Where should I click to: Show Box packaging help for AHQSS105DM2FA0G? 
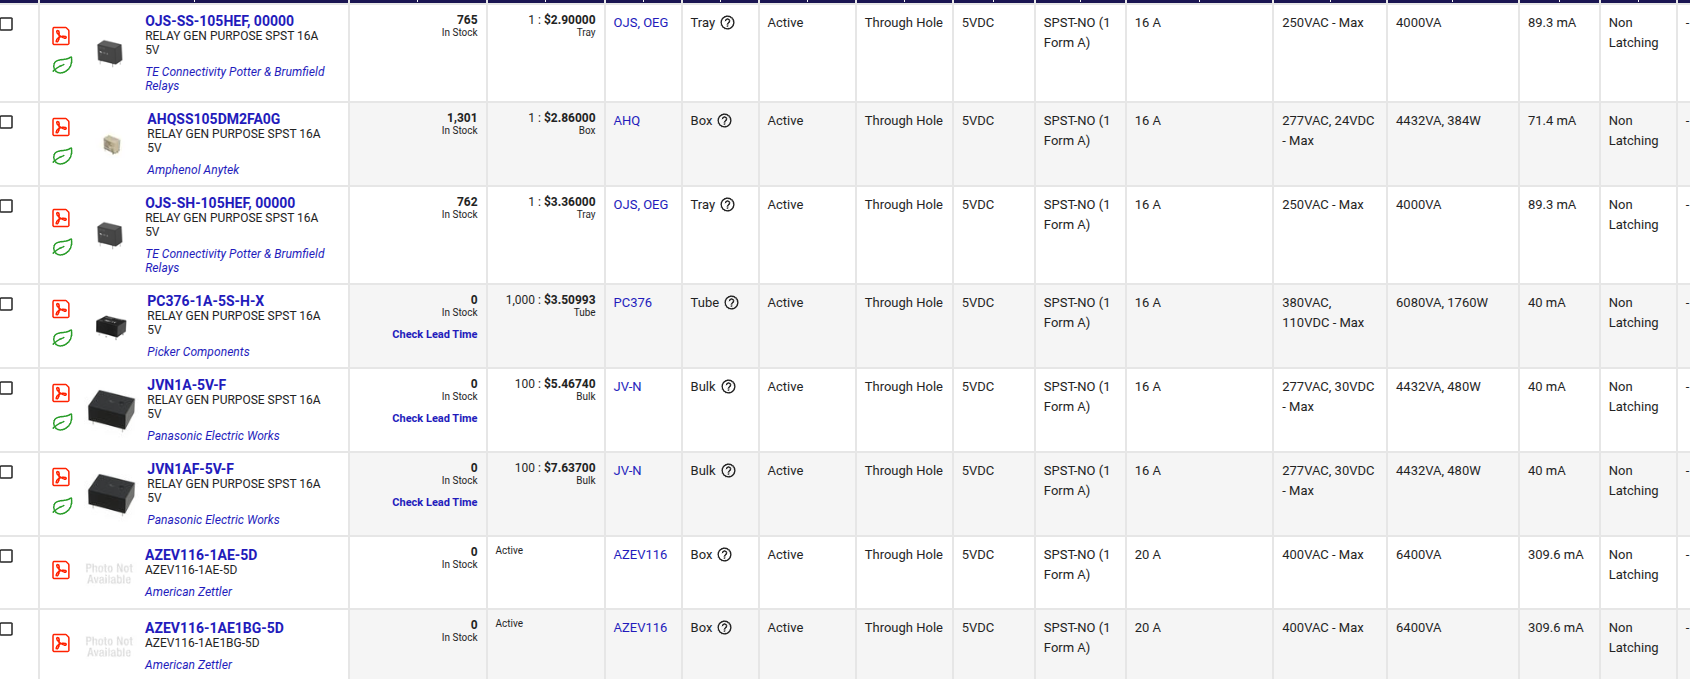pos(725,121)
